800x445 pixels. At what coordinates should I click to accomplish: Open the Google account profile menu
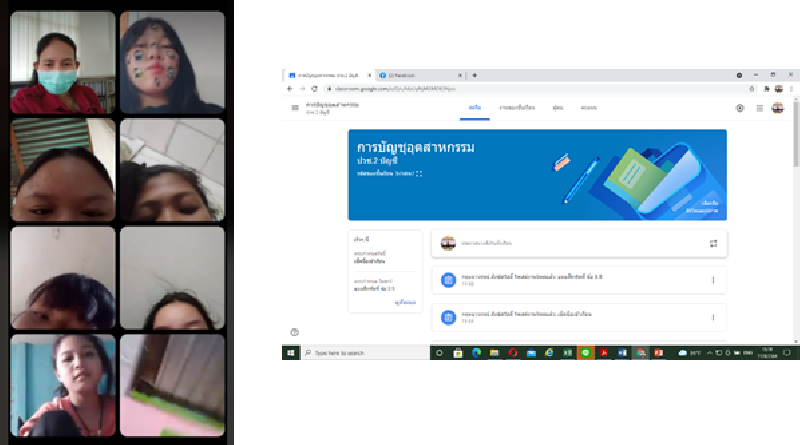778,108
